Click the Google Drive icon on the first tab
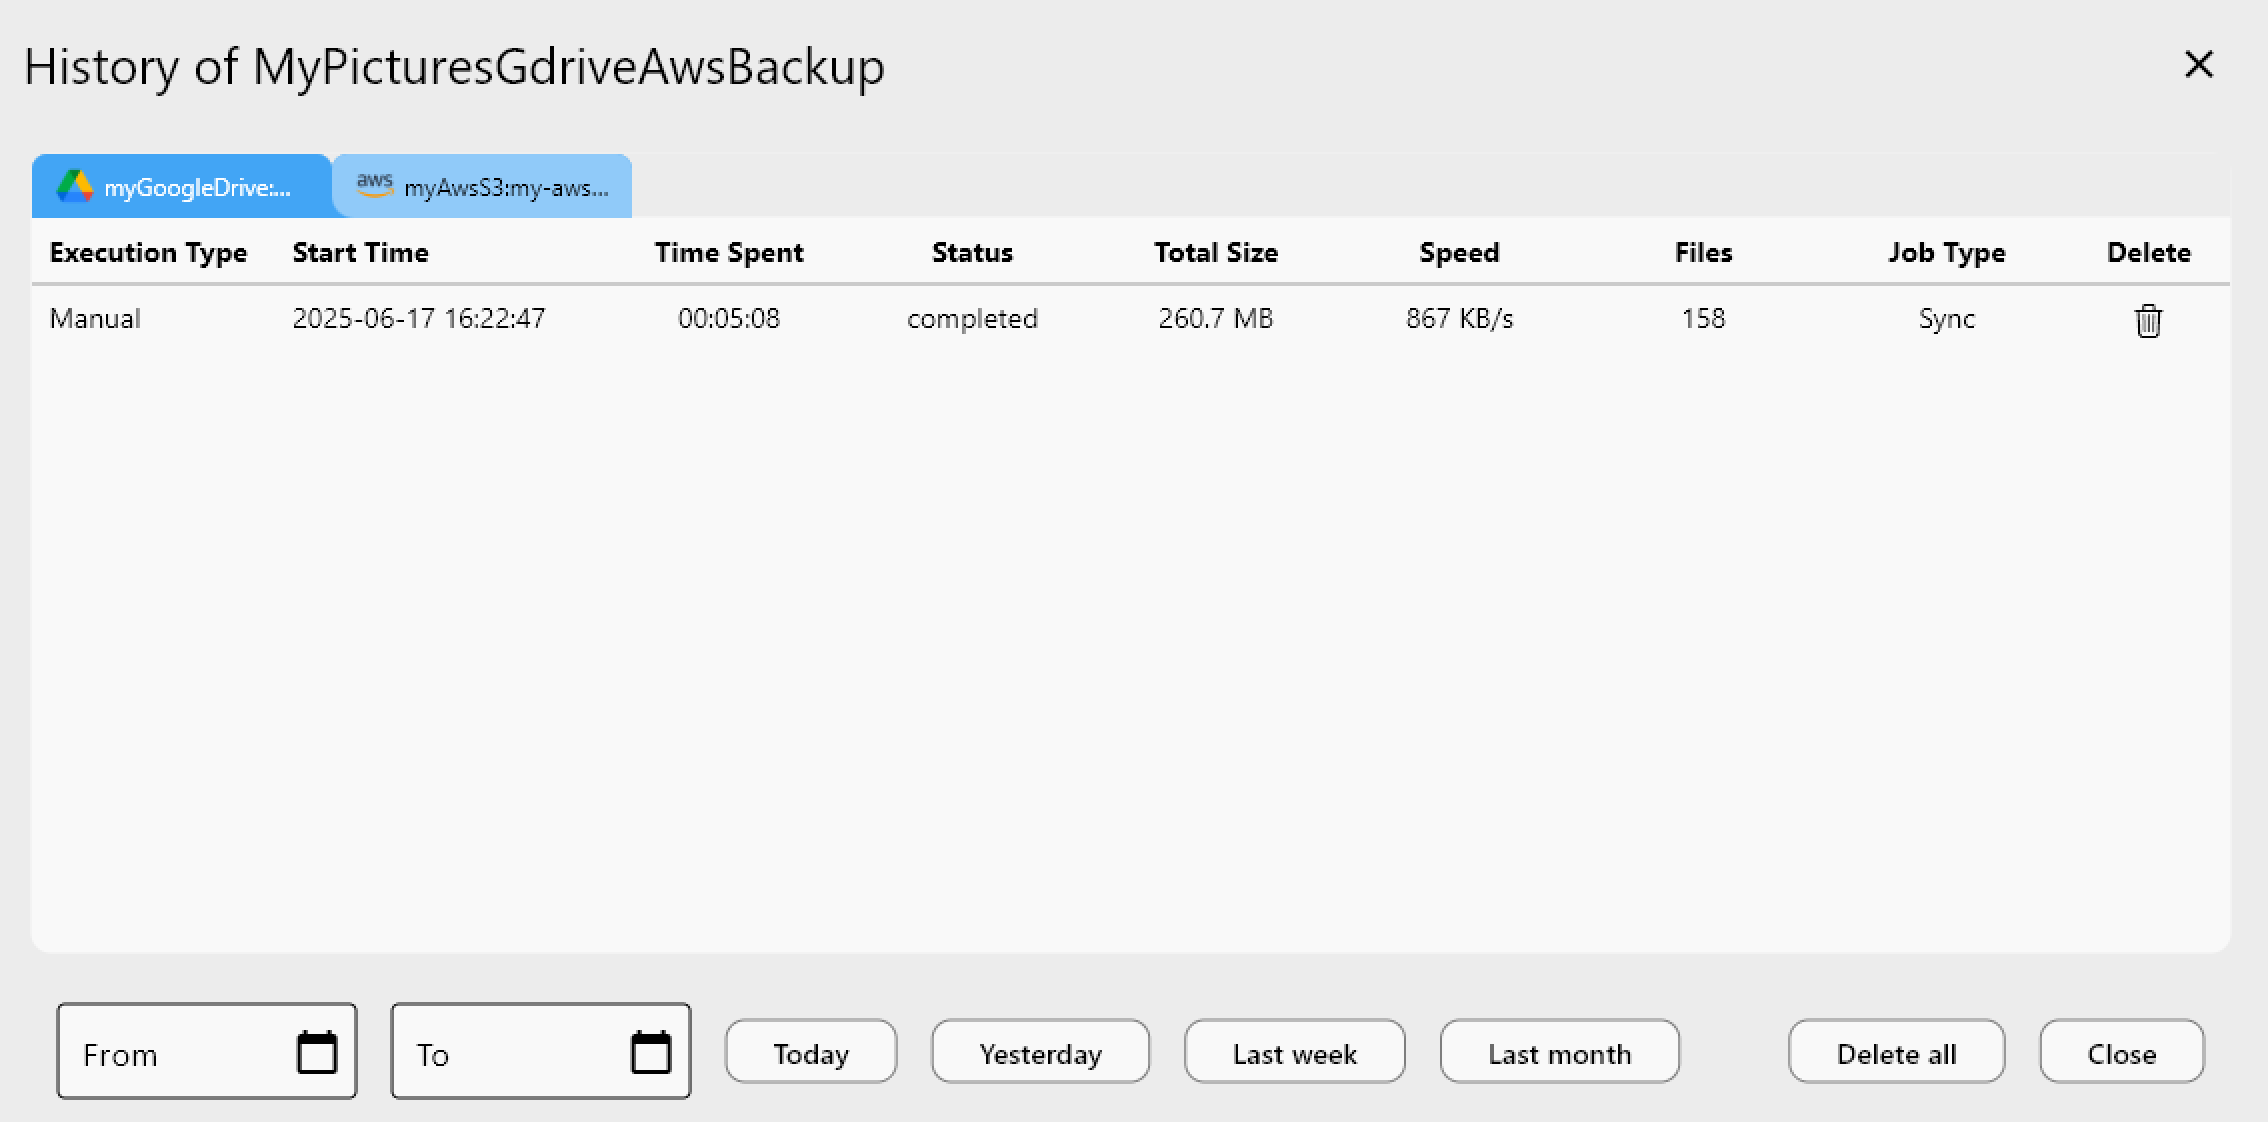This screenshot has height=1122, width=2268. [x=73, y=186]
